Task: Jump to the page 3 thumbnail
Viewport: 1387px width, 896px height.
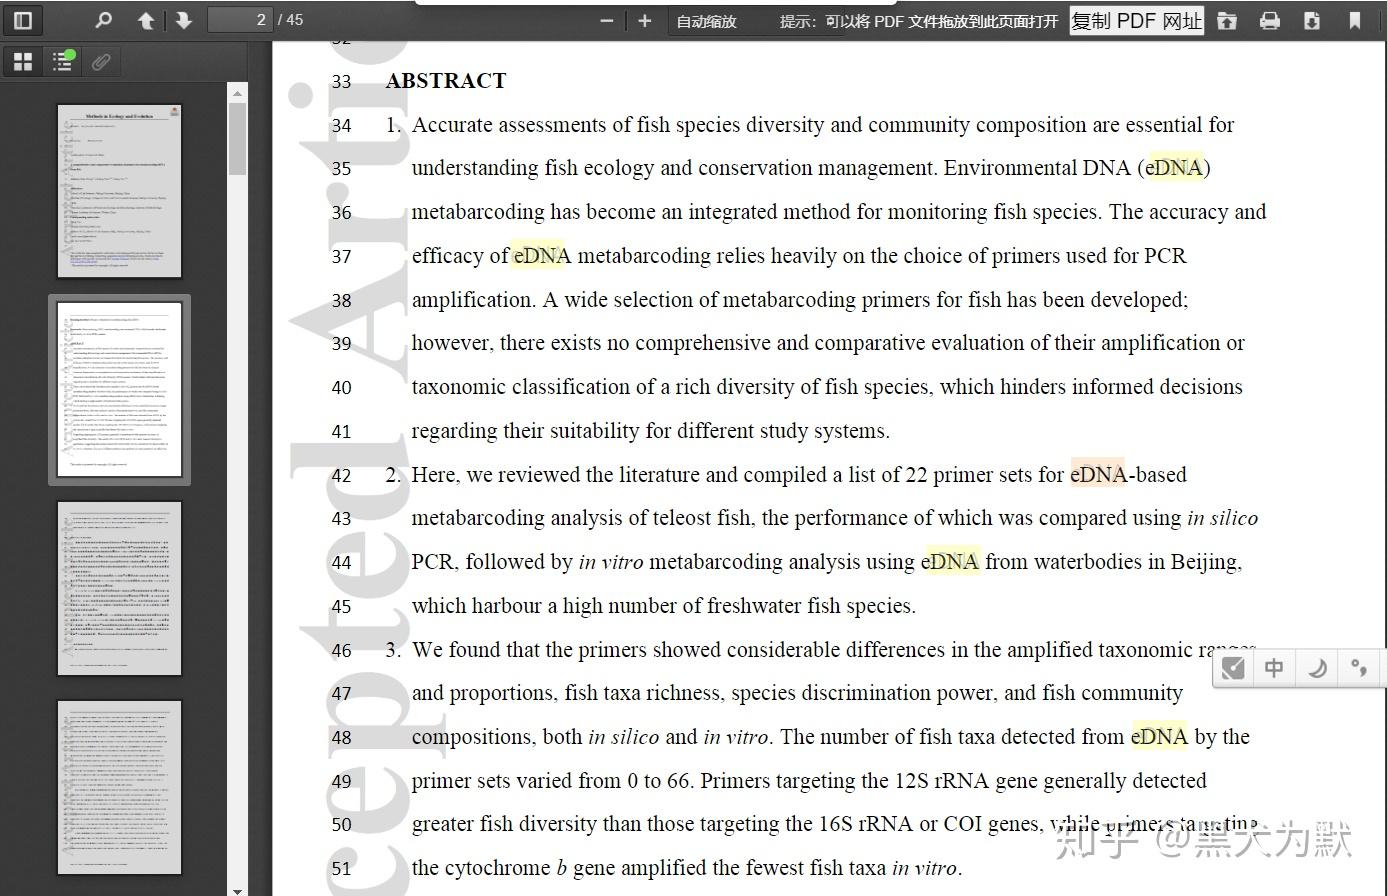Action: tap(119, 588)
